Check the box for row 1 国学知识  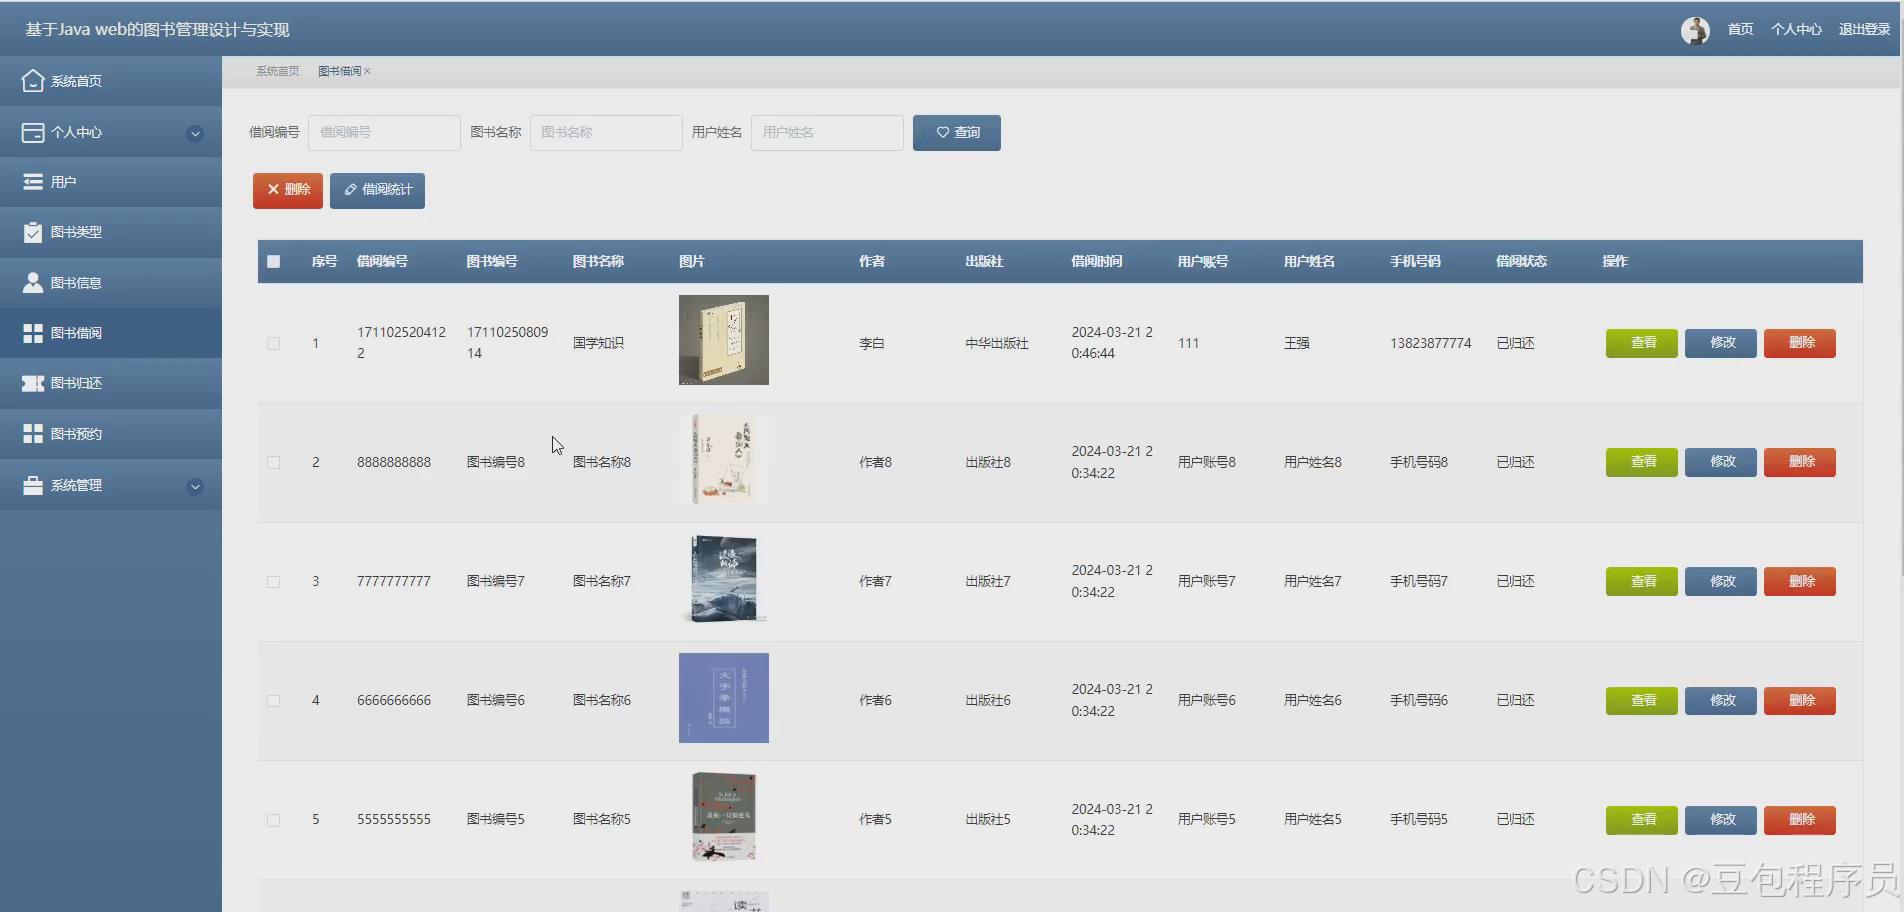[274, 343]
